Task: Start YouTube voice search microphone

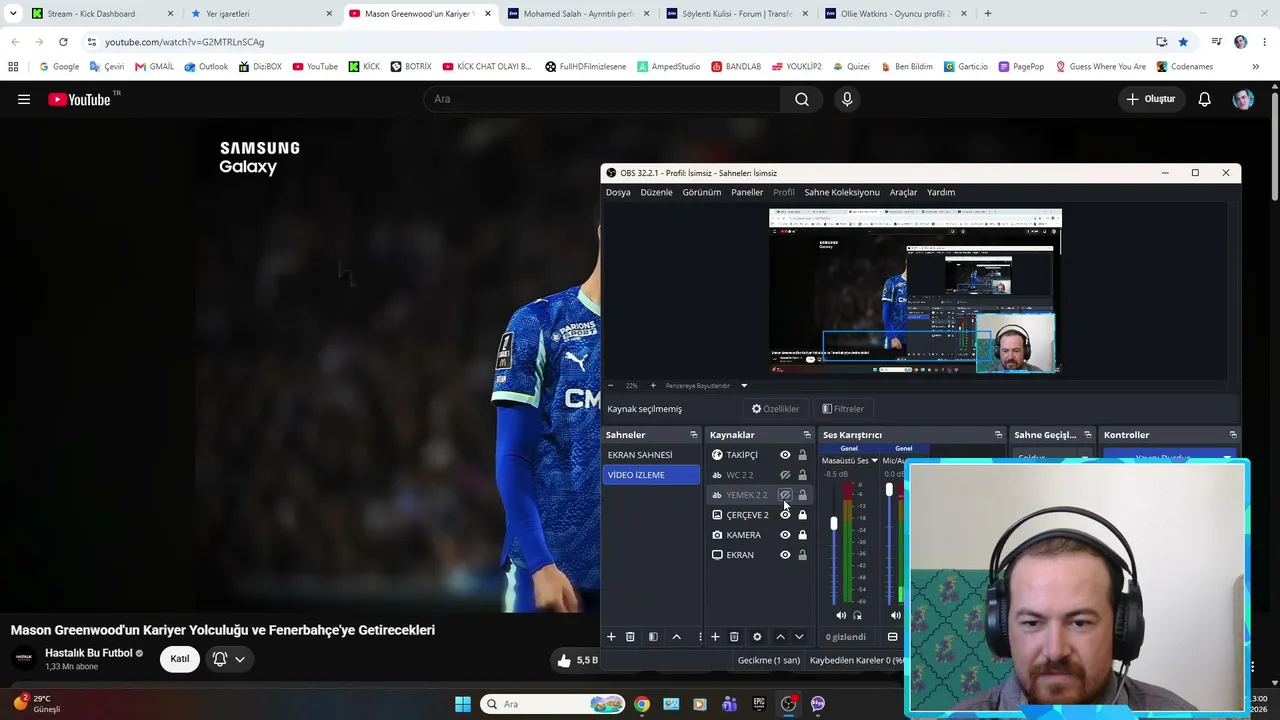Action: tap(847, 99)
